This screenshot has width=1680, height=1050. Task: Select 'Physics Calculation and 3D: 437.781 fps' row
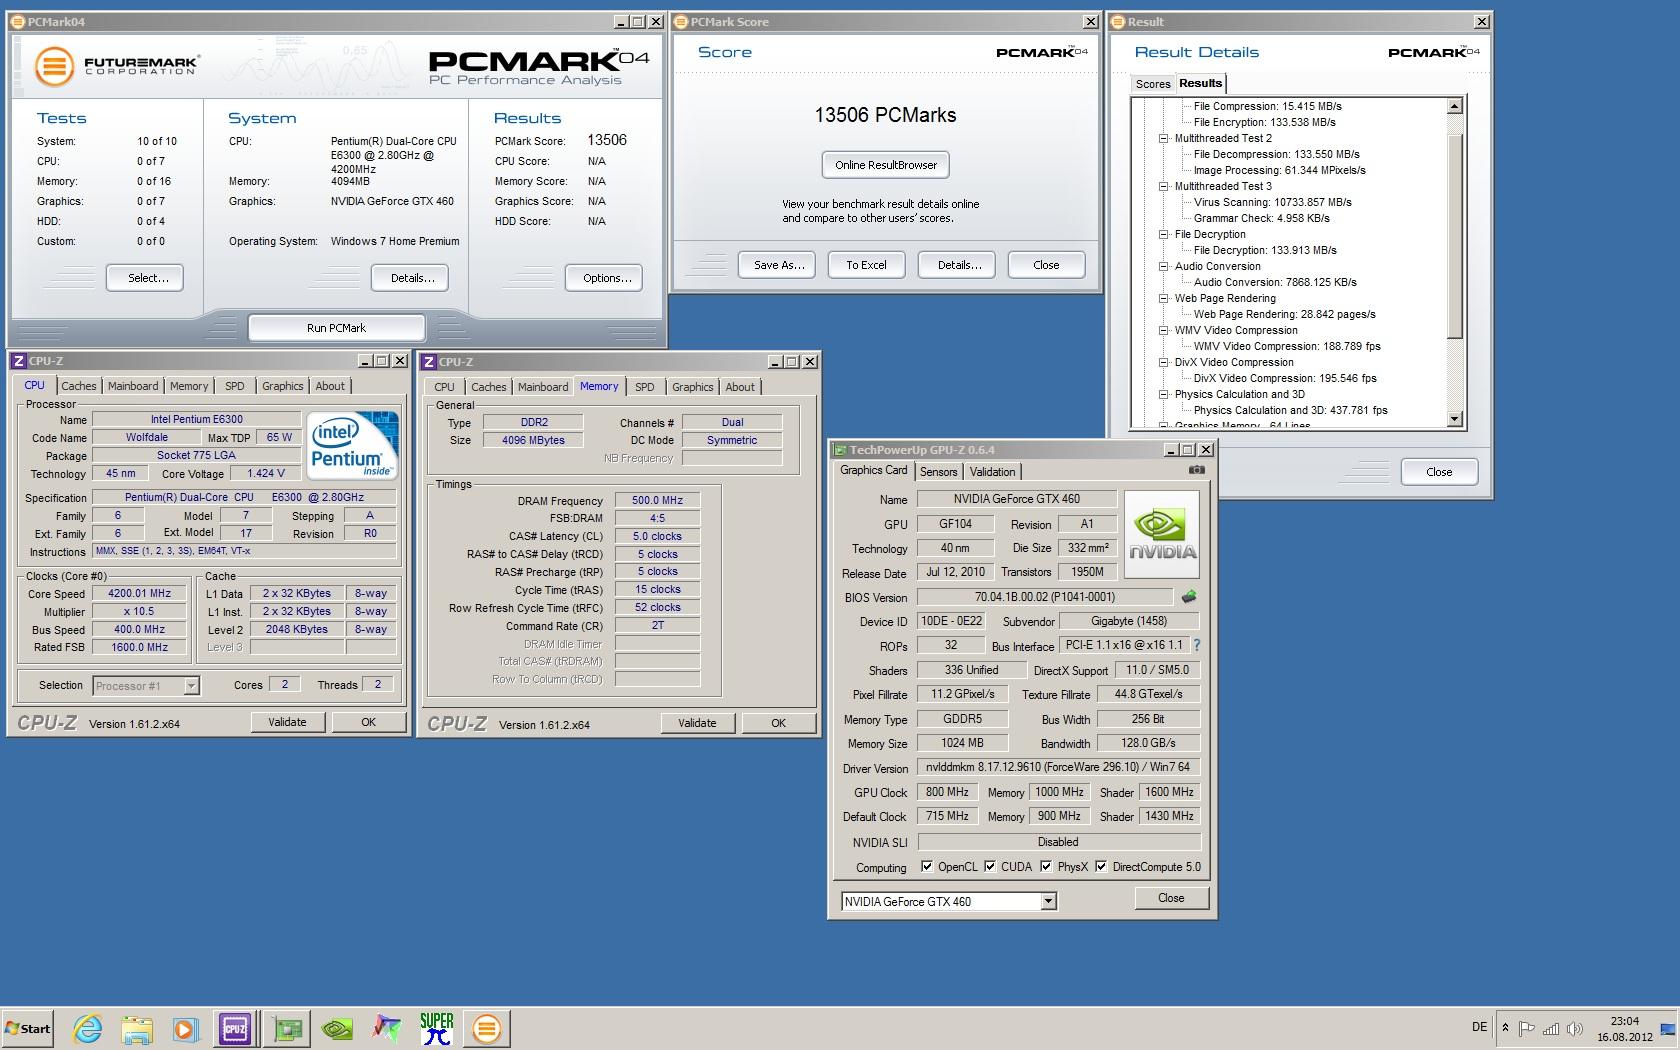[x=1290, y=410]
